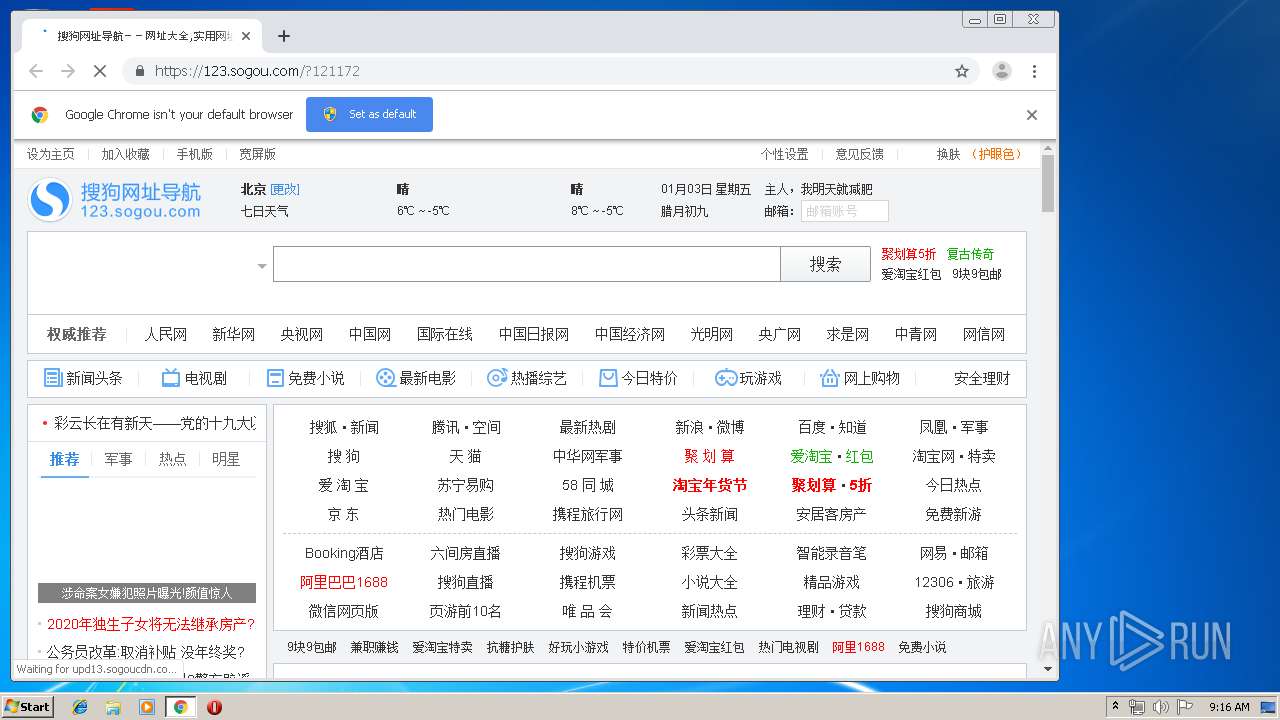Open 搜狐·新闻 link
The width and height of the screenshot is (1280, 720).
(344, 427)
